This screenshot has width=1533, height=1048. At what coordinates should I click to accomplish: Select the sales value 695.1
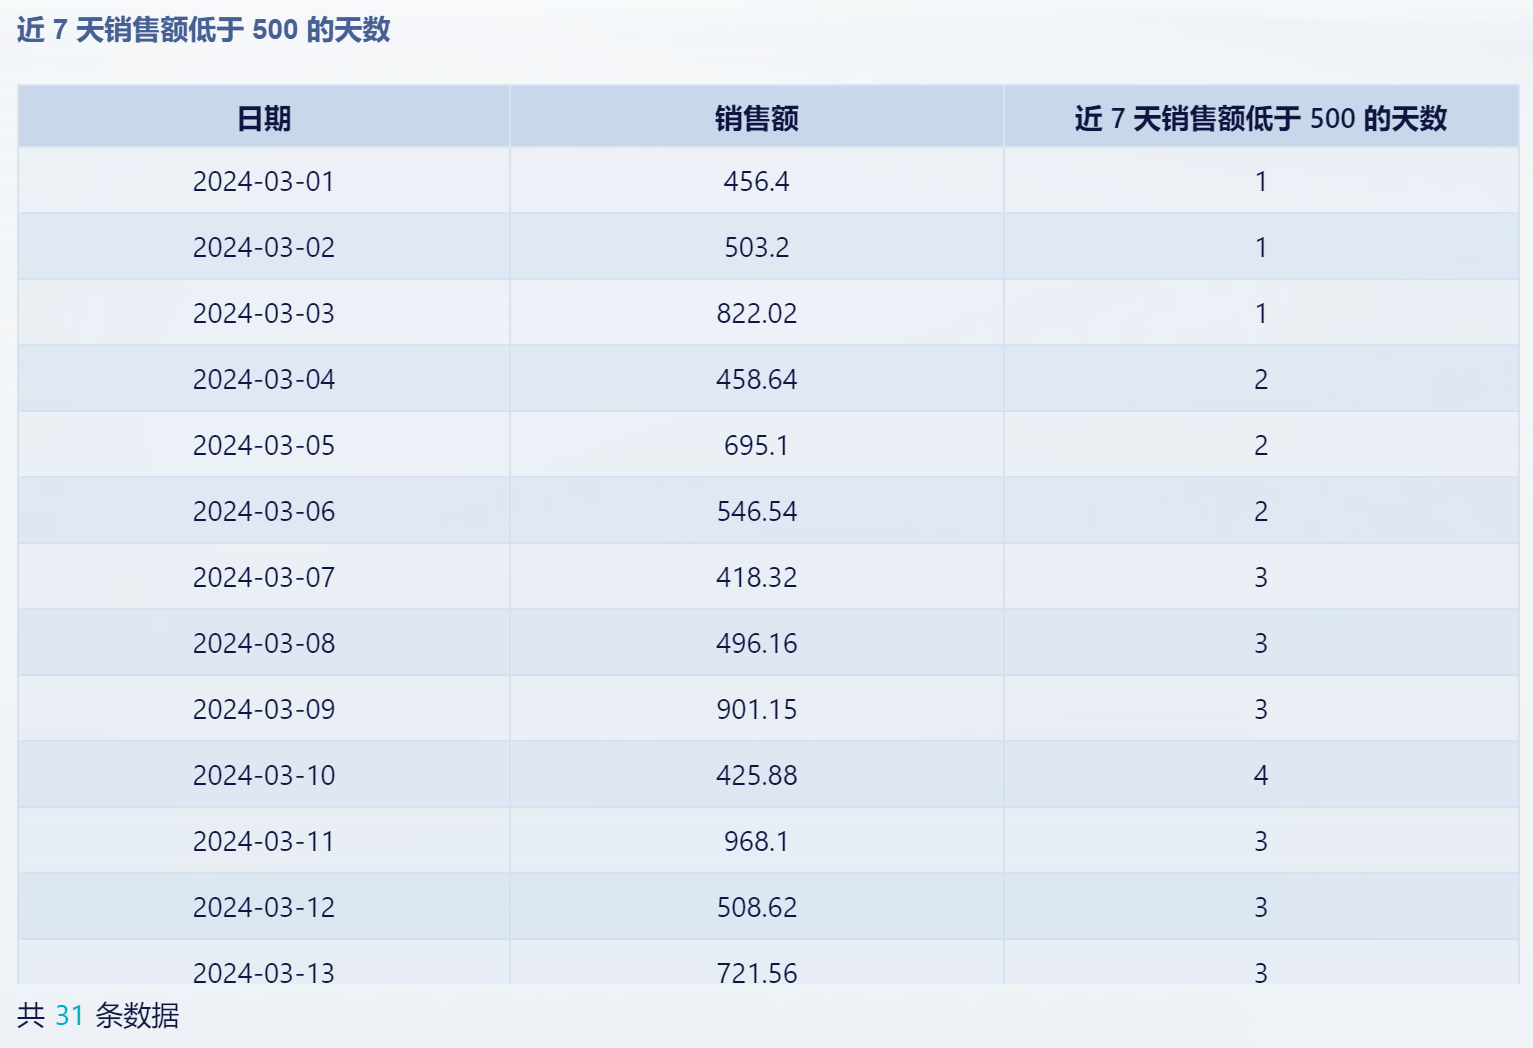(x=757, y=445)
